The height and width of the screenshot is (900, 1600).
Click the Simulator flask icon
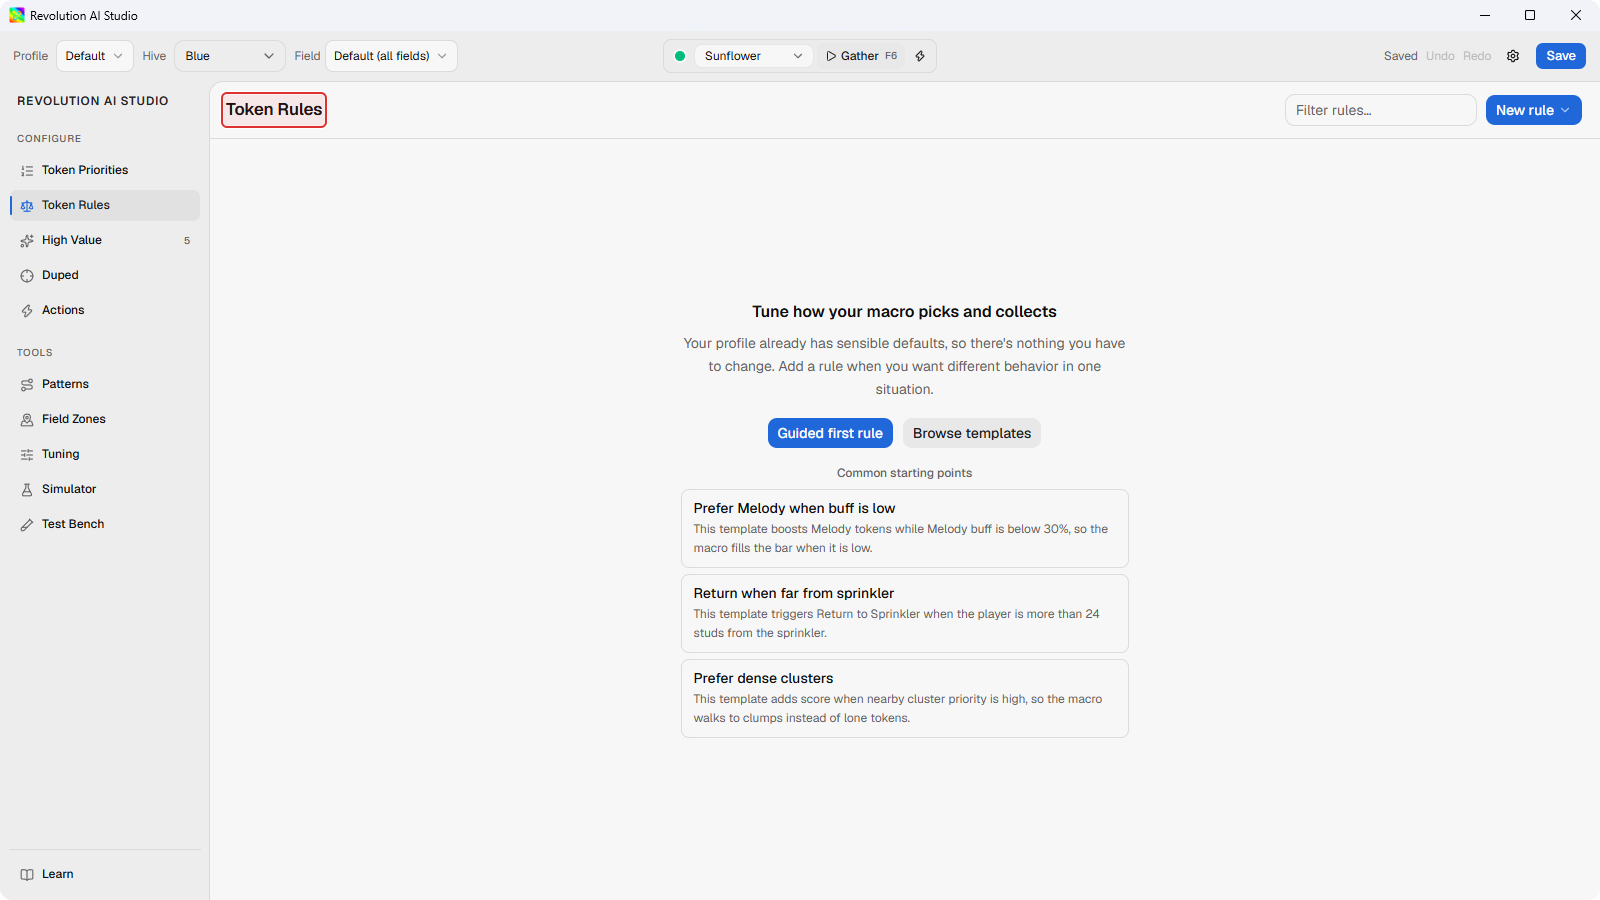(27, 490)
